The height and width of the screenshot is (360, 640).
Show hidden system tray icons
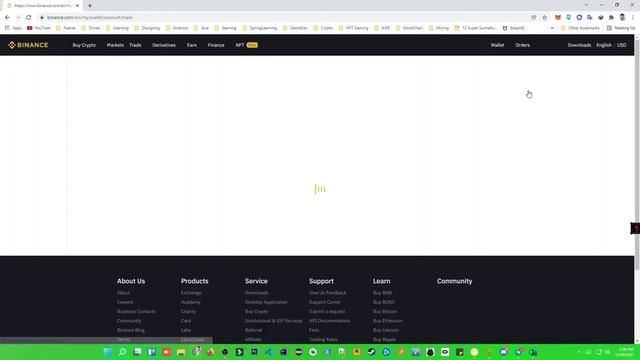(x=579, y=352)
